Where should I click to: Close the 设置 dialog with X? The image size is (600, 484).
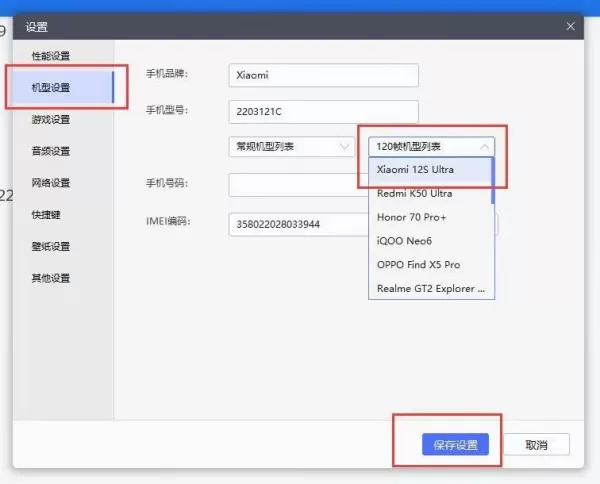(570, 26)
